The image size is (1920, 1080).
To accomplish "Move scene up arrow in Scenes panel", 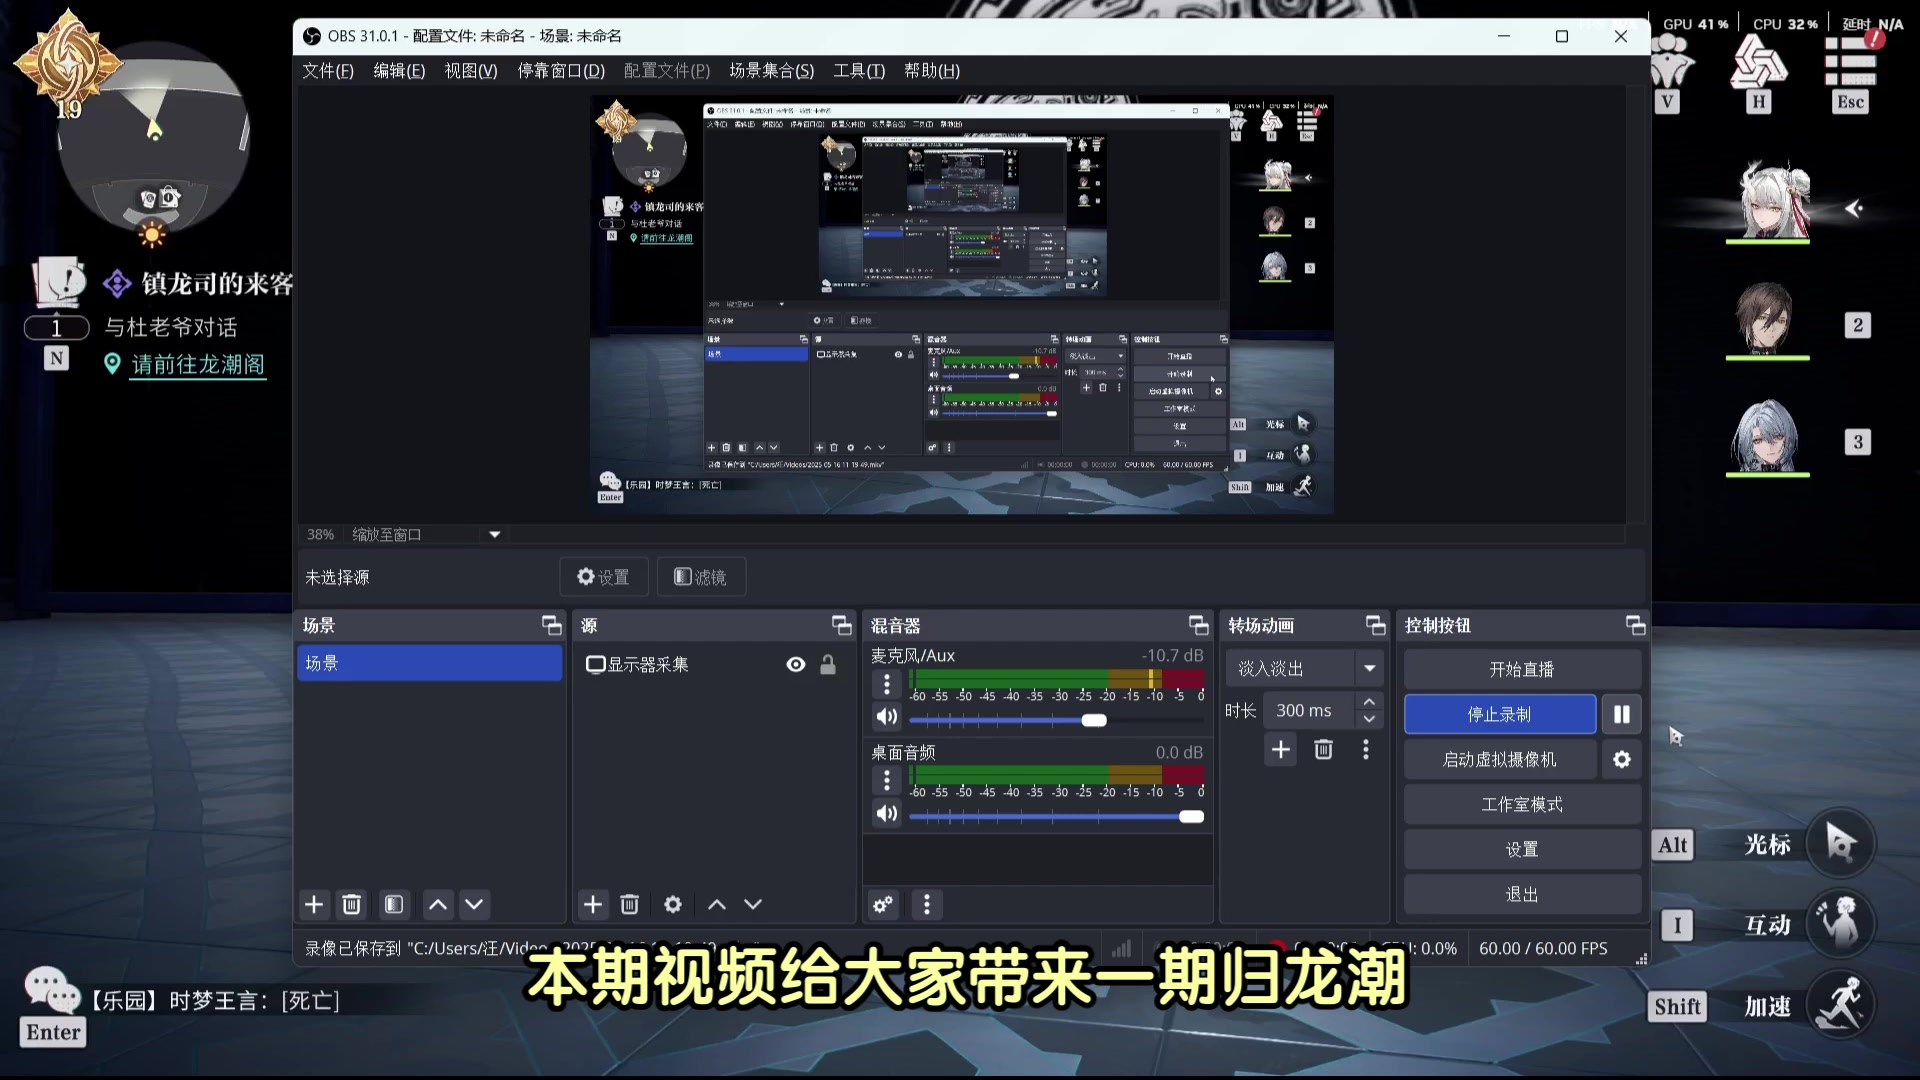I will (x=438, y=905).
